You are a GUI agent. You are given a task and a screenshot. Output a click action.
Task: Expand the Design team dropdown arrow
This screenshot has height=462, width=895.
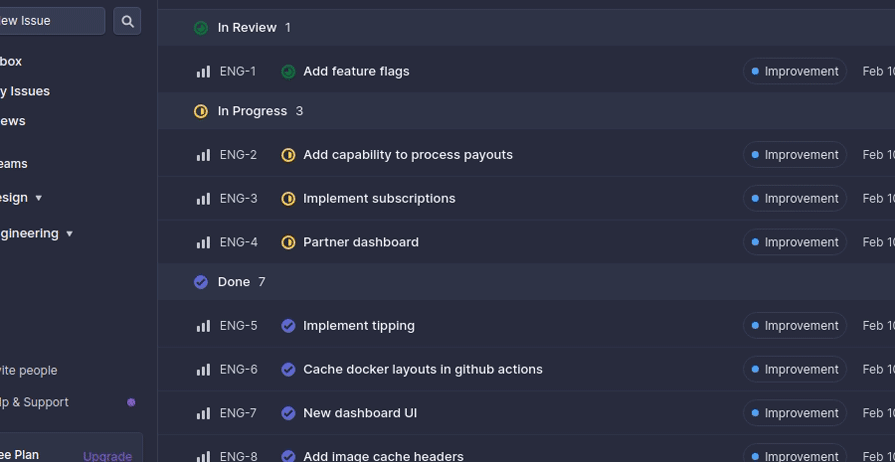[39, 198]
